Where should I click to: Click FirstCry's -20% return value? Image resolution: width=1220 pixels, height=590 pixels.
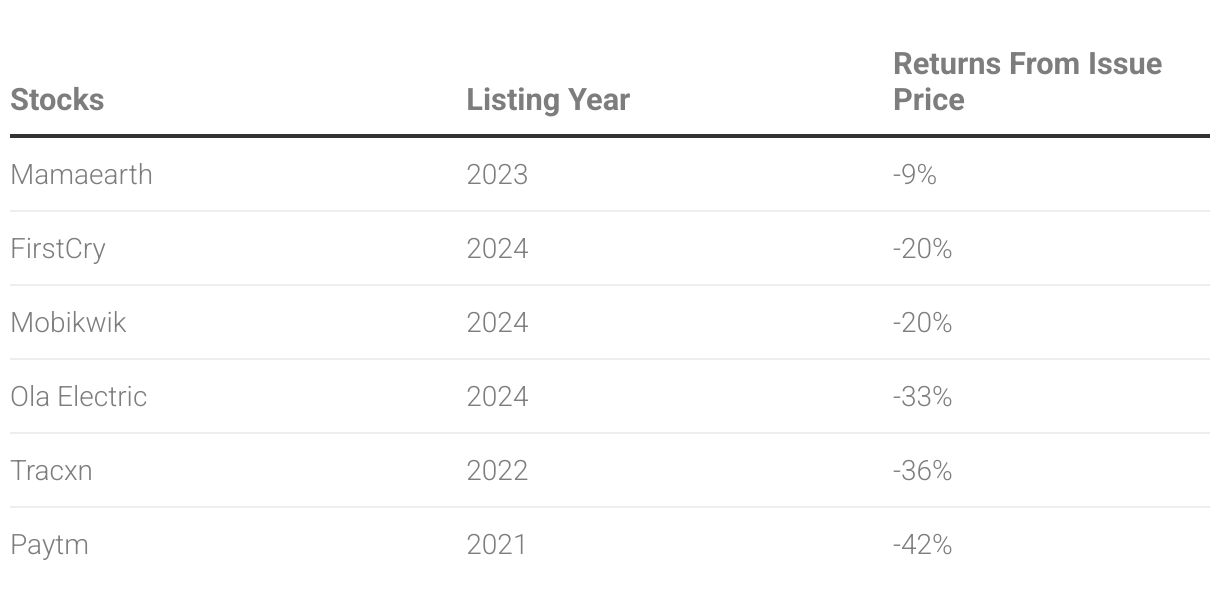tap(922, 249)
